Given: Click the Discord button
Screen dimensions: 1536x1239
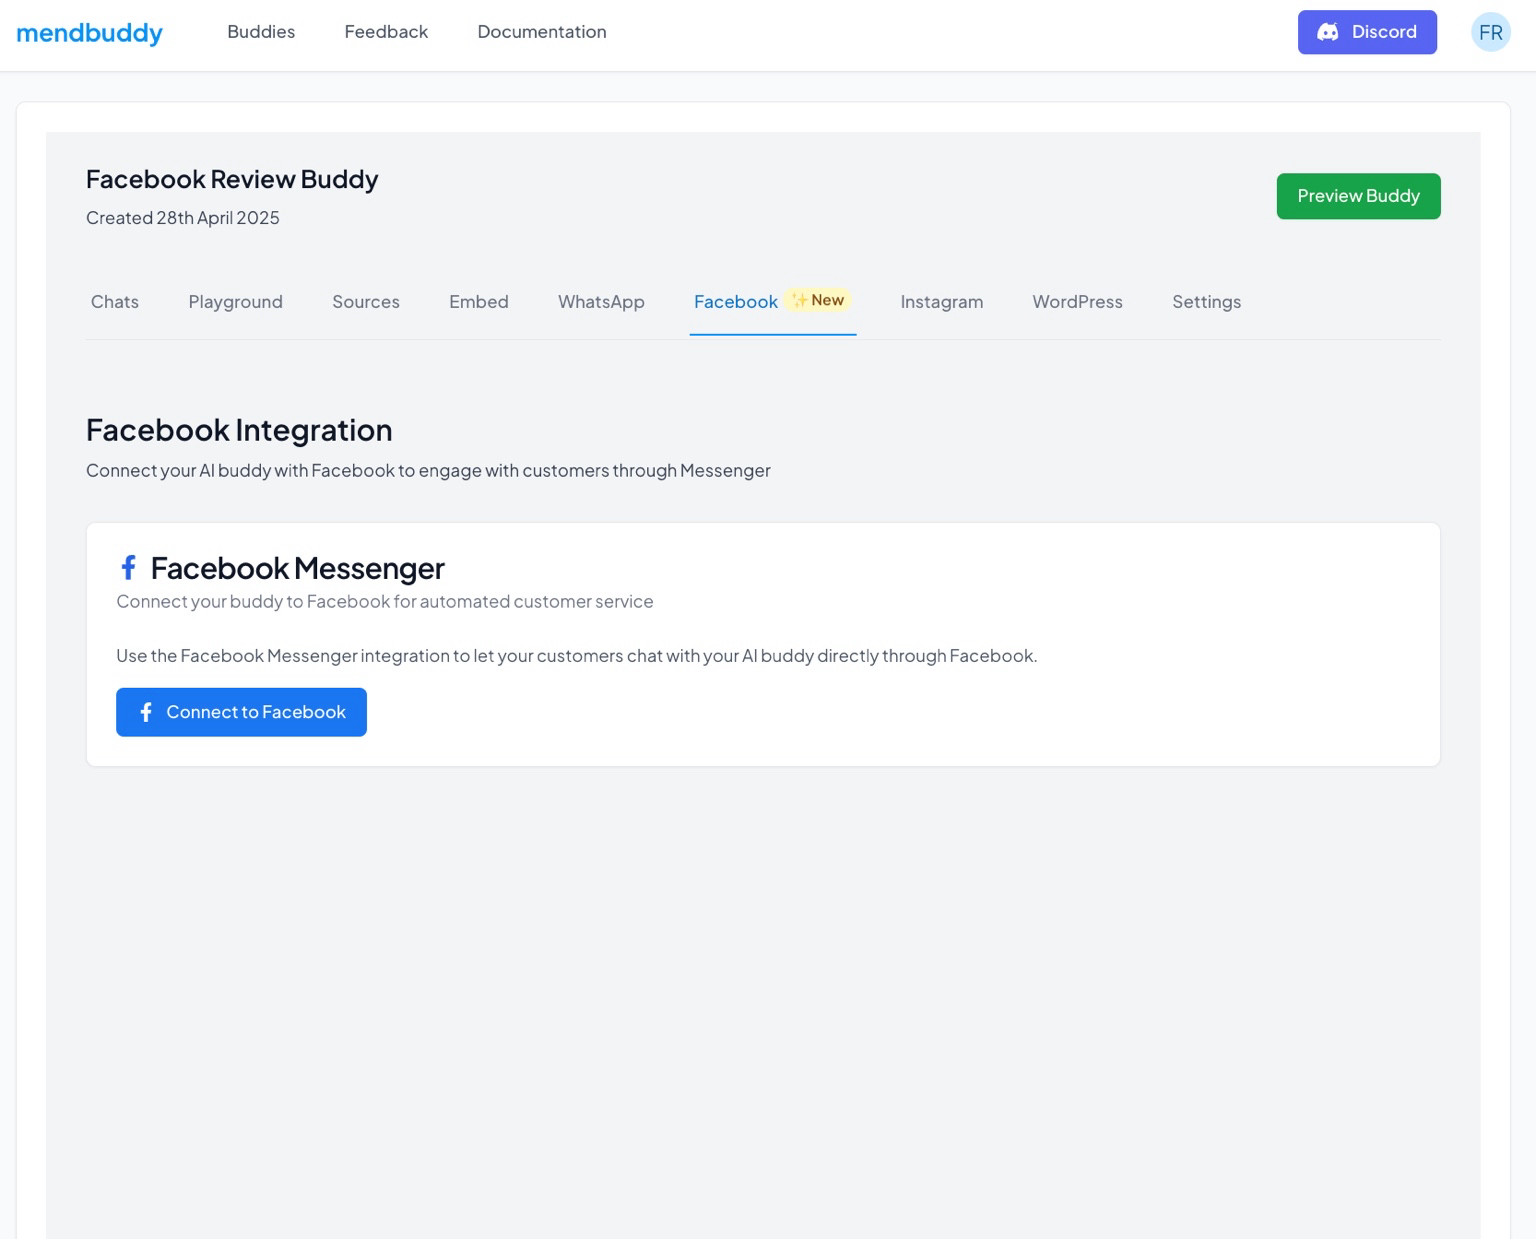Looking at the screenshot, I should 1367,32.
